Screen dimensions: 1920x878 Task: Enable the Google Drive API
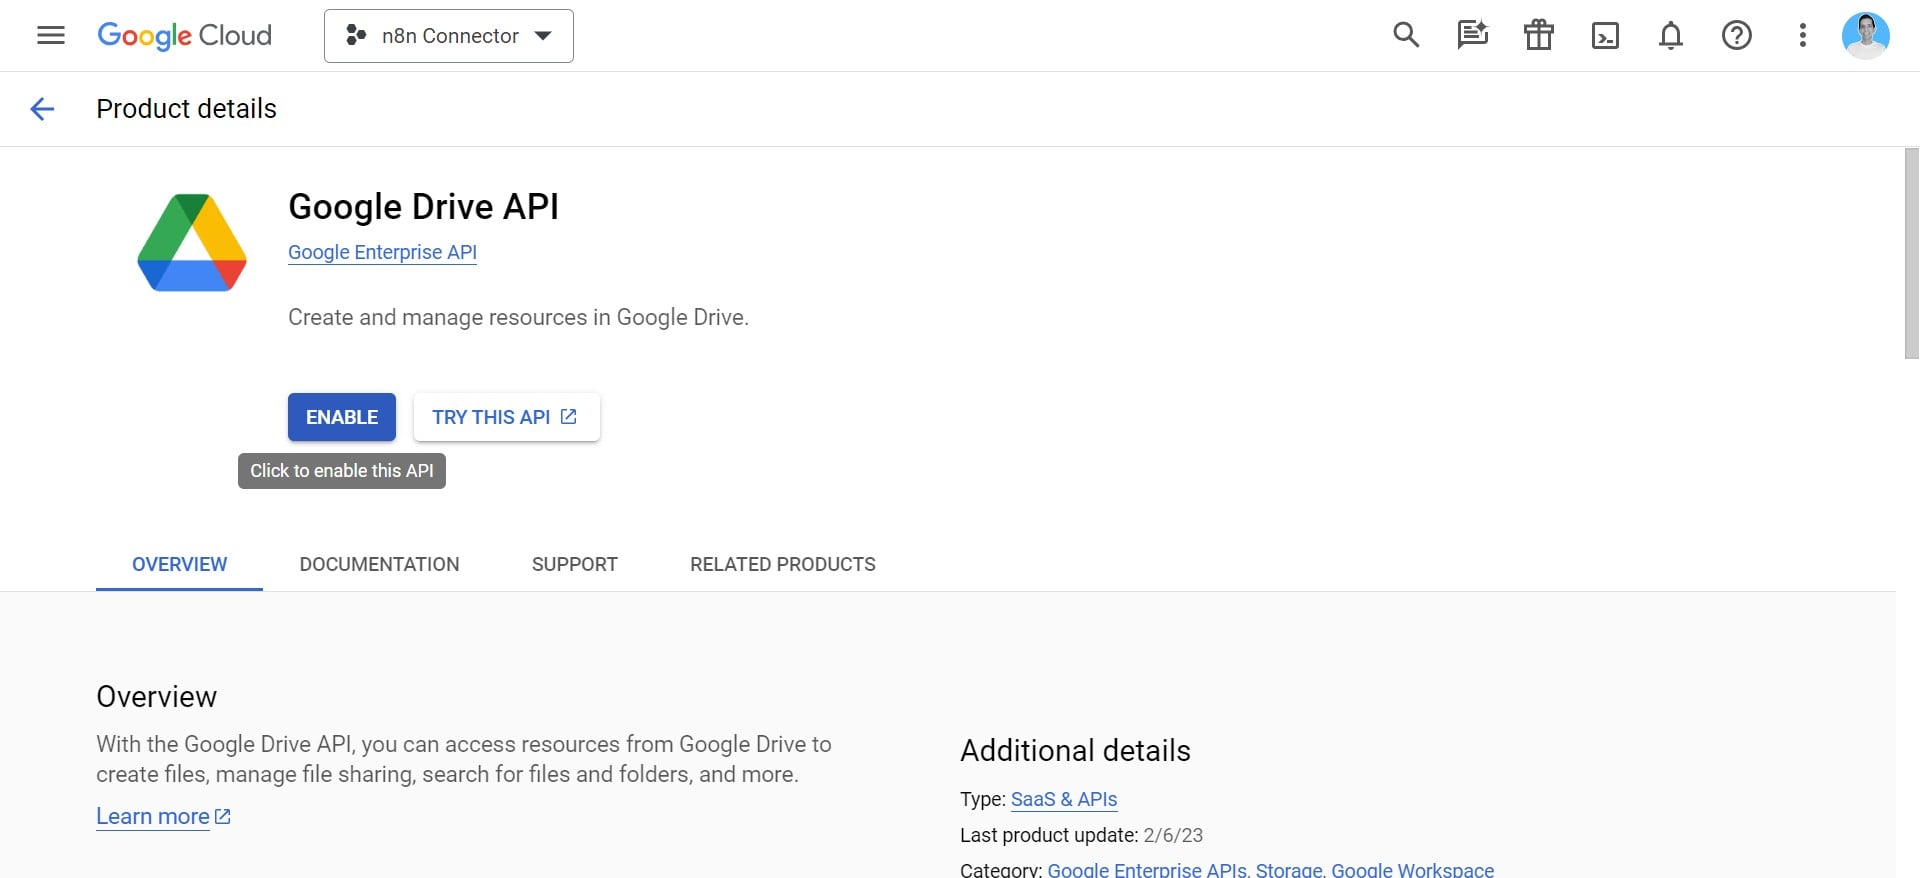tap(342, 417)
